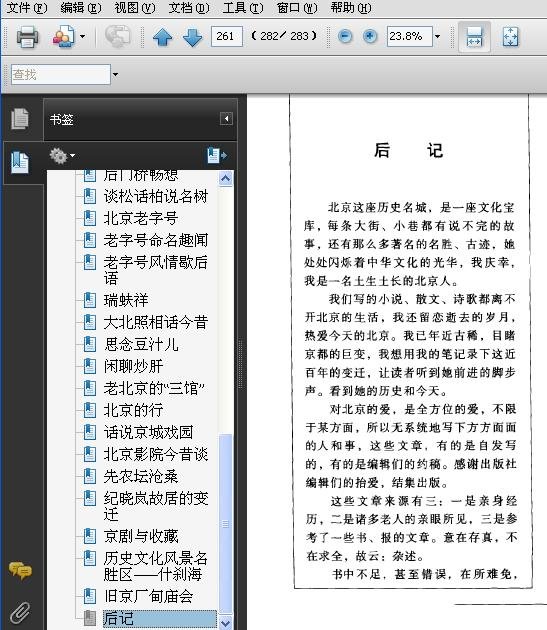The image size is (547, 630).
Task: Open the 视图(V) menu
Action: coord(135,8)
